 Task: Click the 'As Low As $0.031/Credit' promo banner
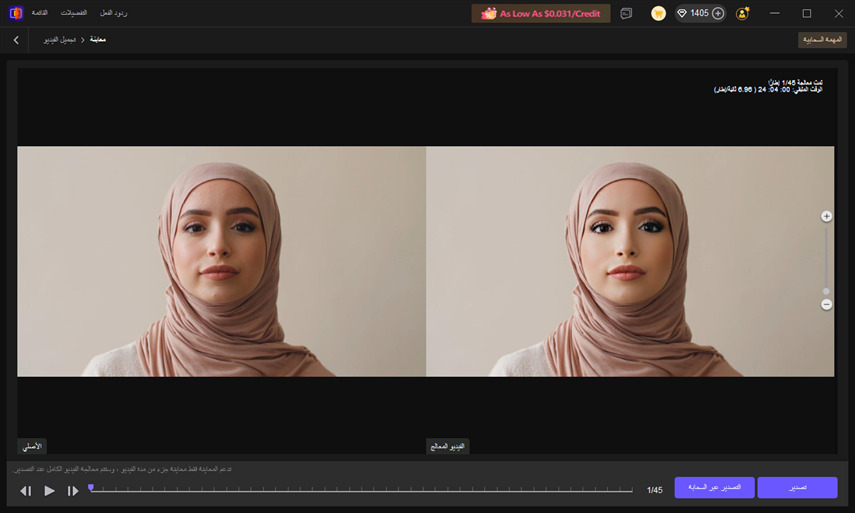click(540, 14)
